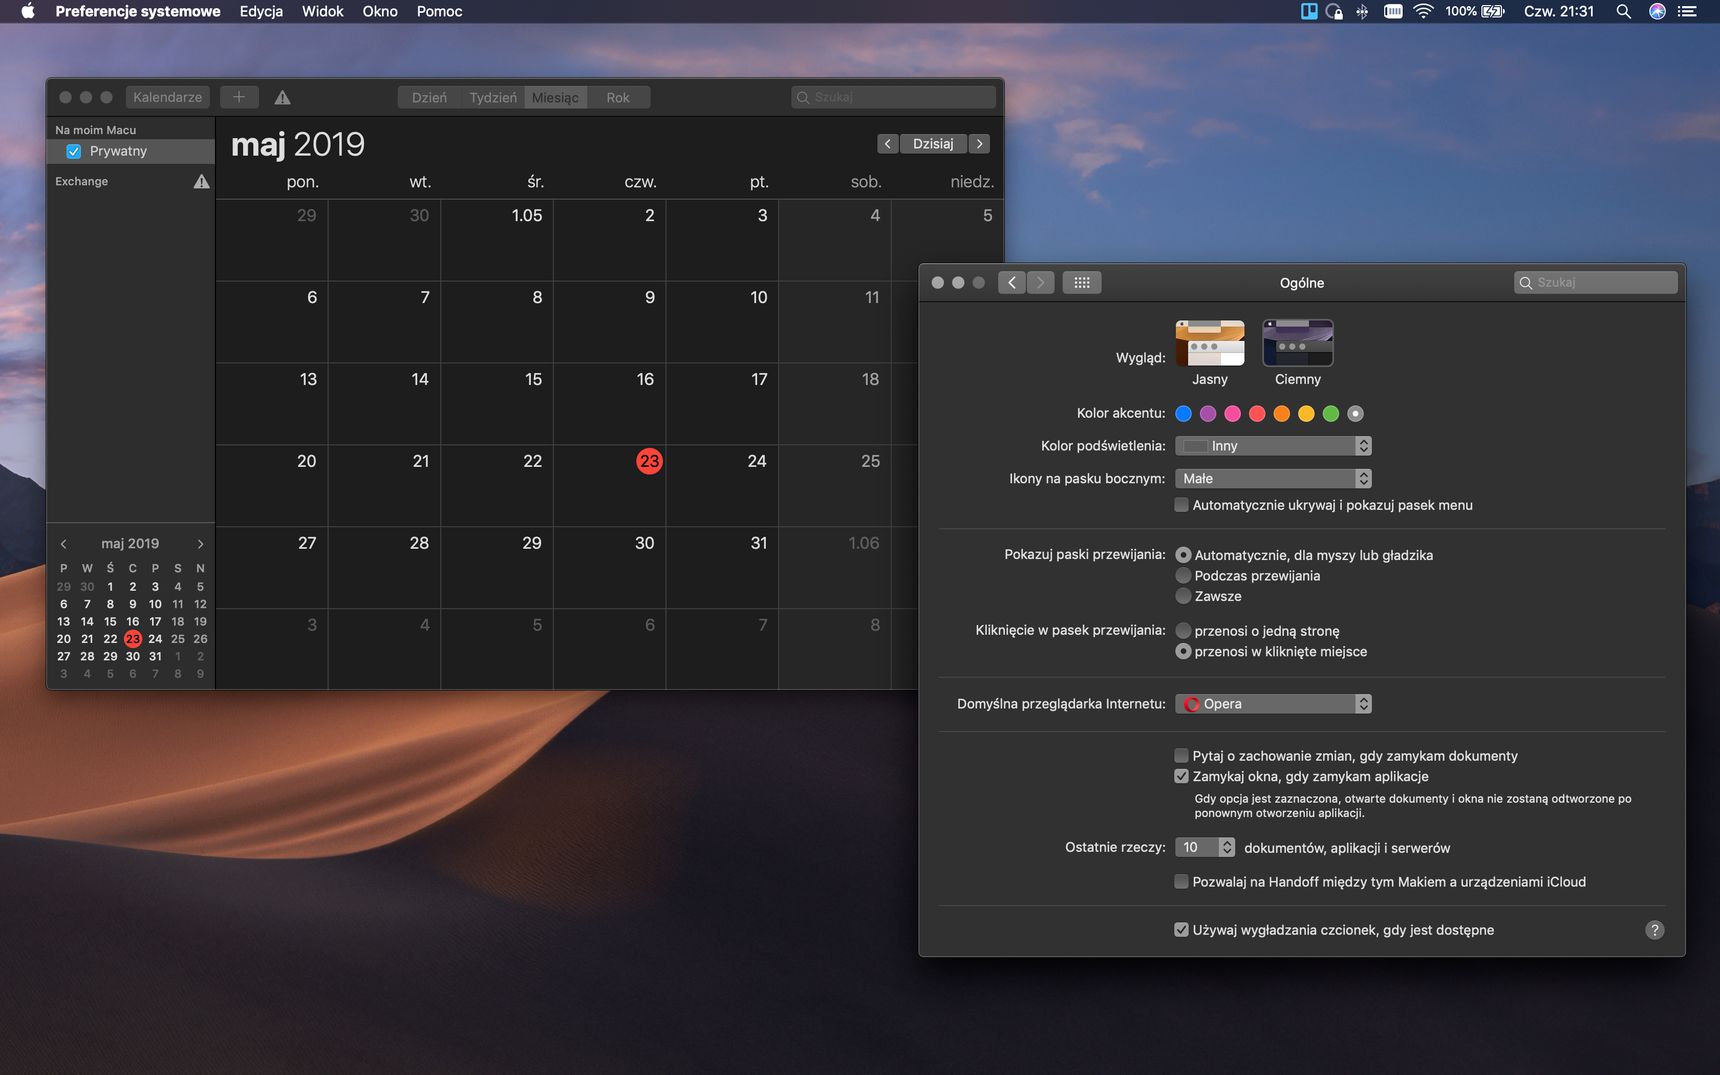Toggle font smoothing checkbox

click(x=1181, y=930)
